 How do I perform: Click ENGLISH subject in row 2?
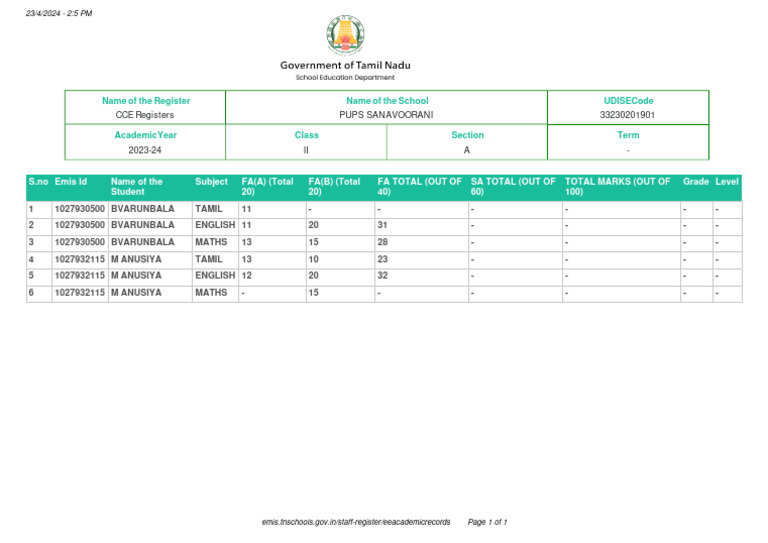215,225
